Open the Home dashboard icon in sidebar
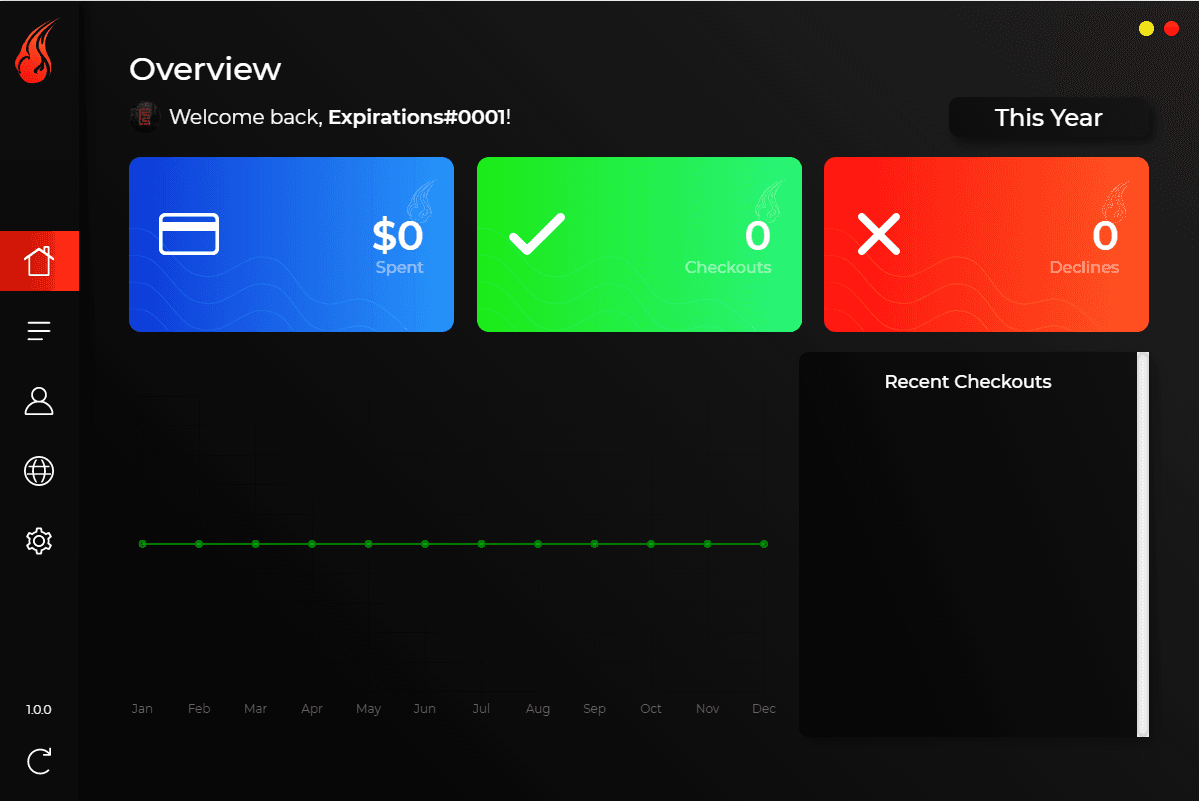Screen dimensions: 1199x801 [39, 261]
